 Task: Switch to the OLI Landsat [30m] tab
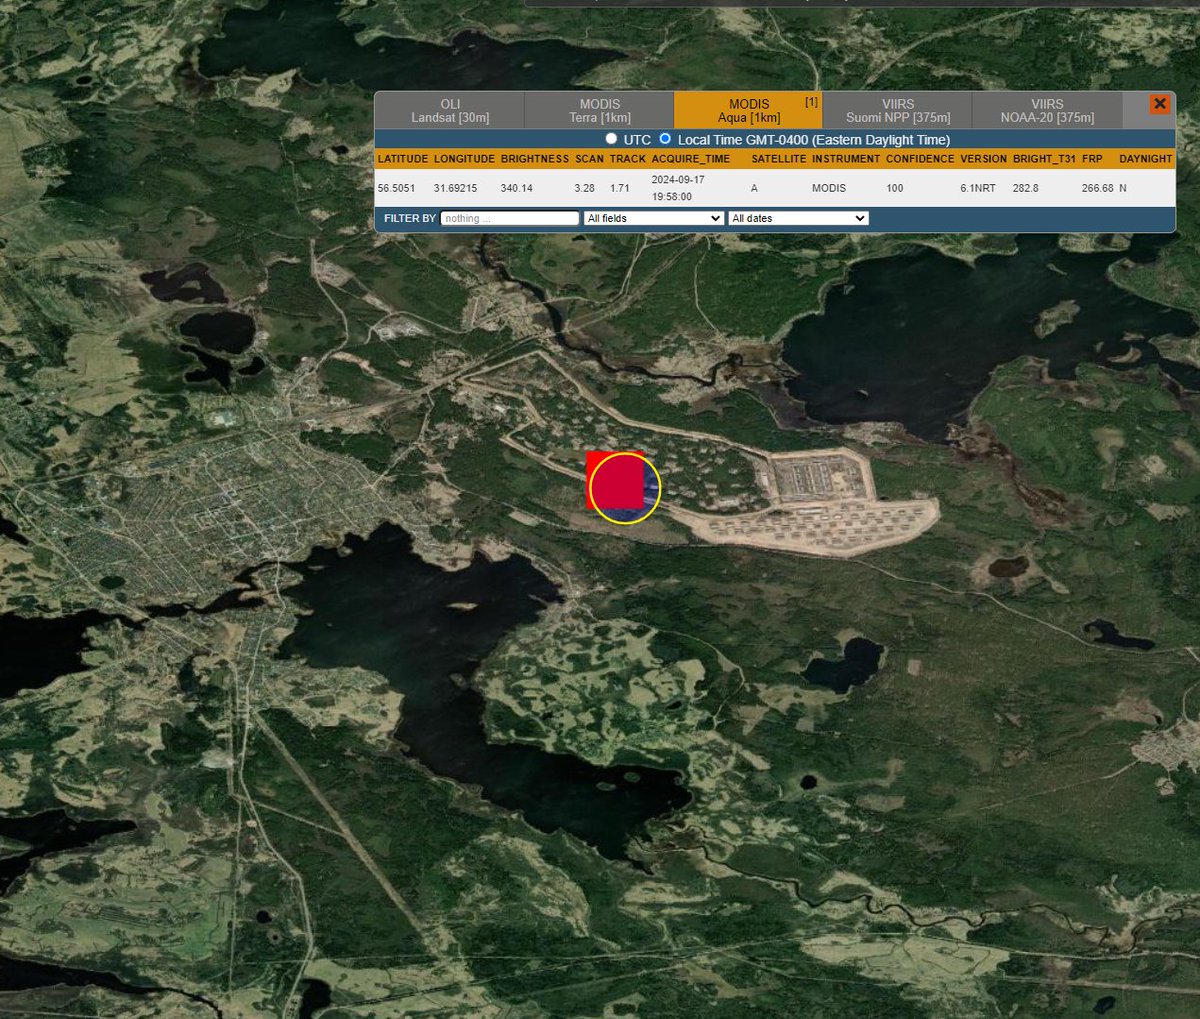coord(451,110)
